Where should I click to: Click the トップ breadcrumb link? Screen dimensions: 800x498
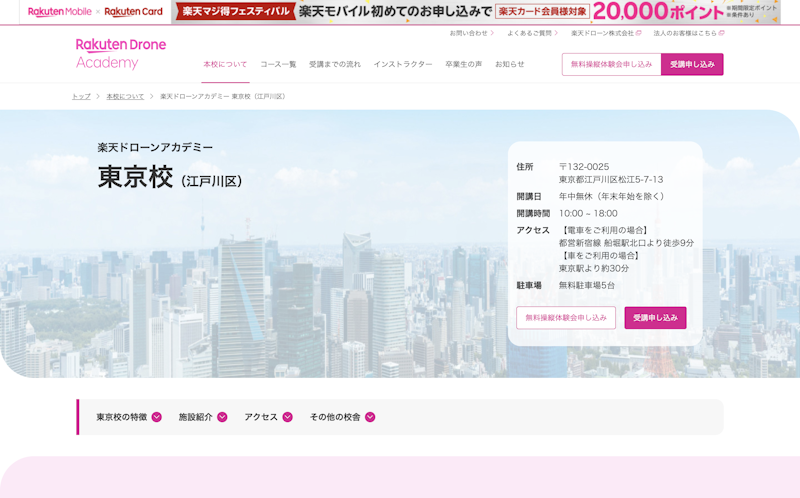81,97
